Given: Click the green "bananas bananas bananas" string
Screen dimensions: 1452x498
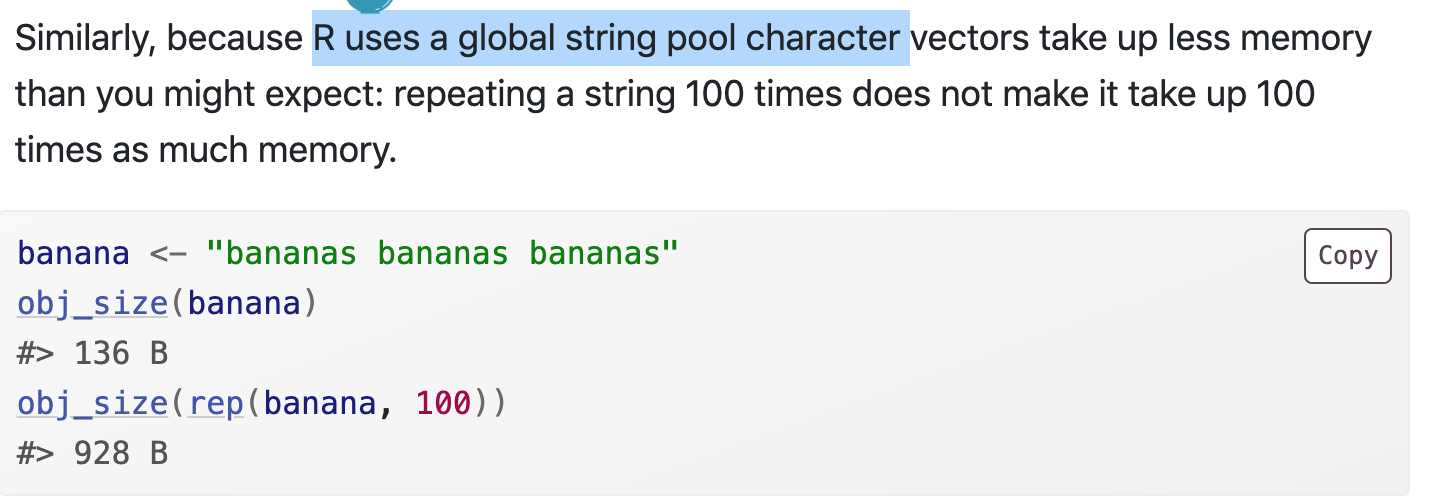Looking at the screenshot, I should (x=442, y=253).
